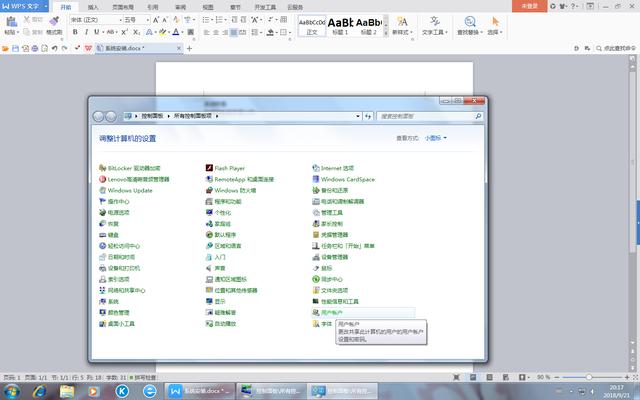Switch to the Page Layout ribbon tab
This screenshot has width=640, height=400.
123,7
